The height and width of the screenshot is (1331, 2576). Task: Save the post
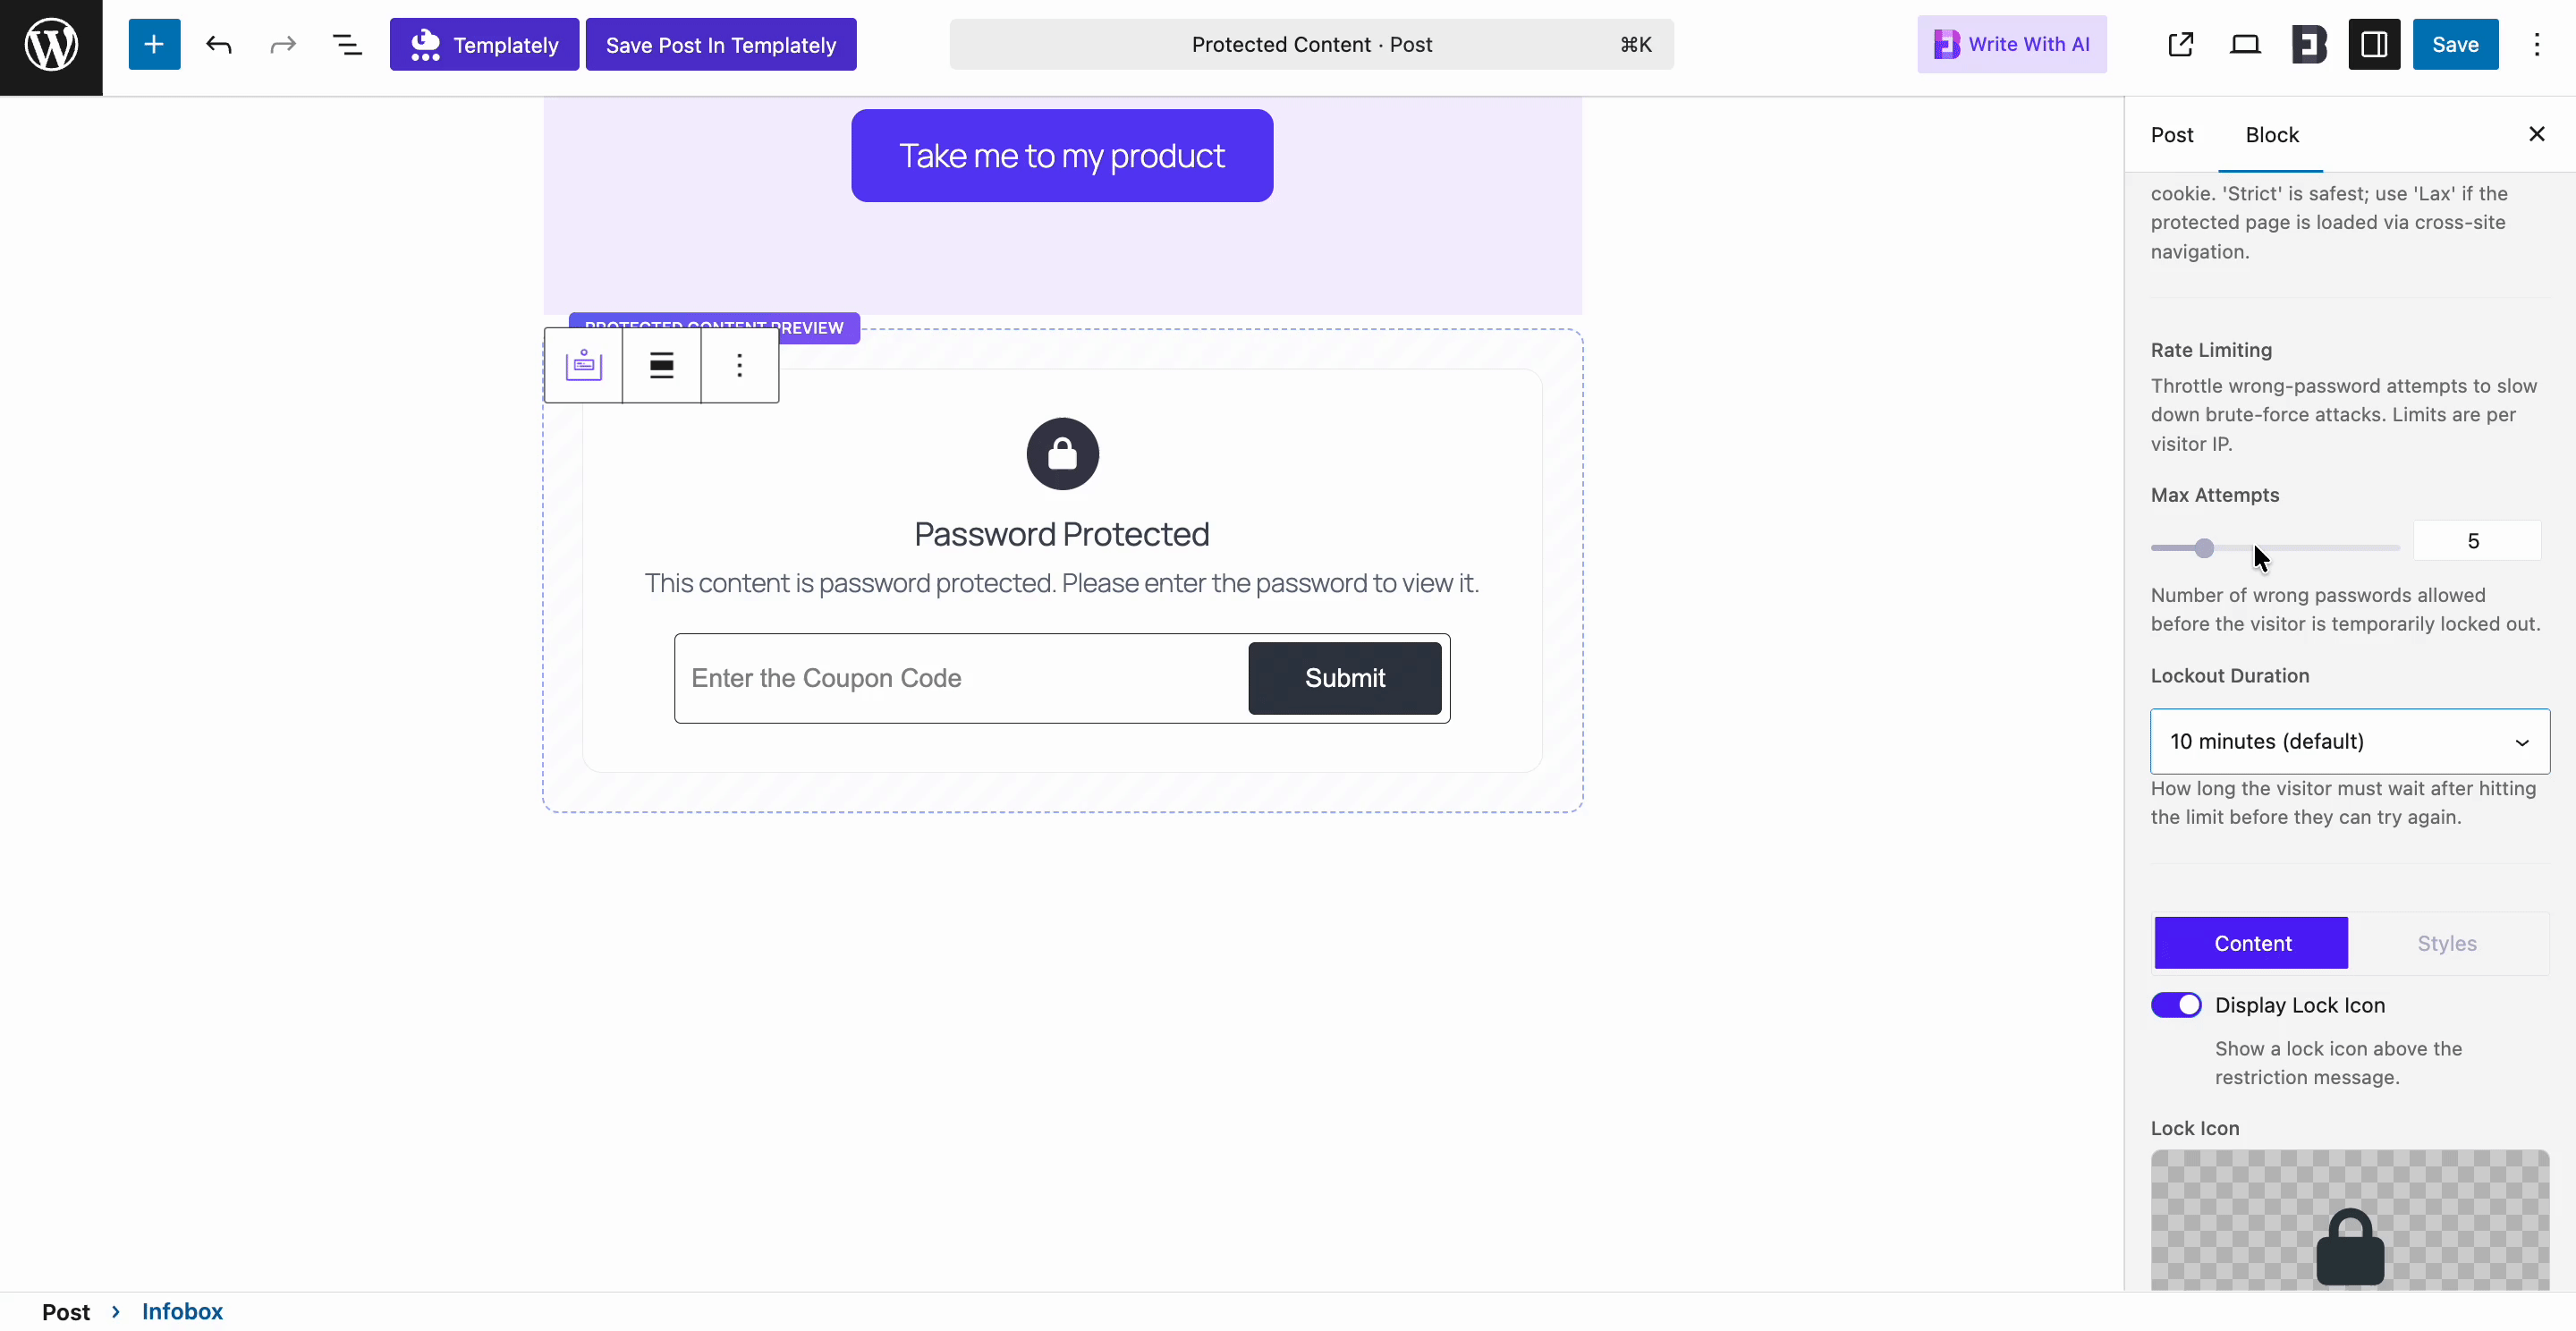pyautogui.click(x=2455, y=45)
